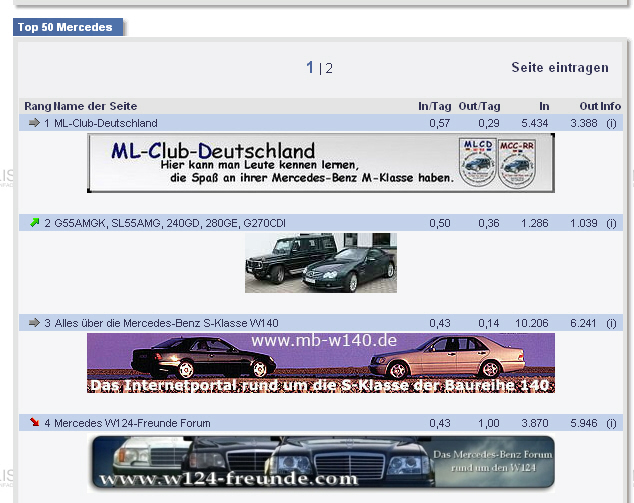634x503 pixels.
Task: Click the Info column header
Action: (610, 106)
